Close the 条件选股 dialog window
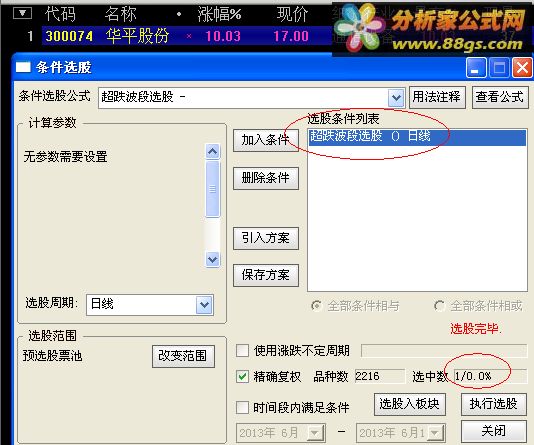This screenshot has height=445, width=534. pos(522,68)
